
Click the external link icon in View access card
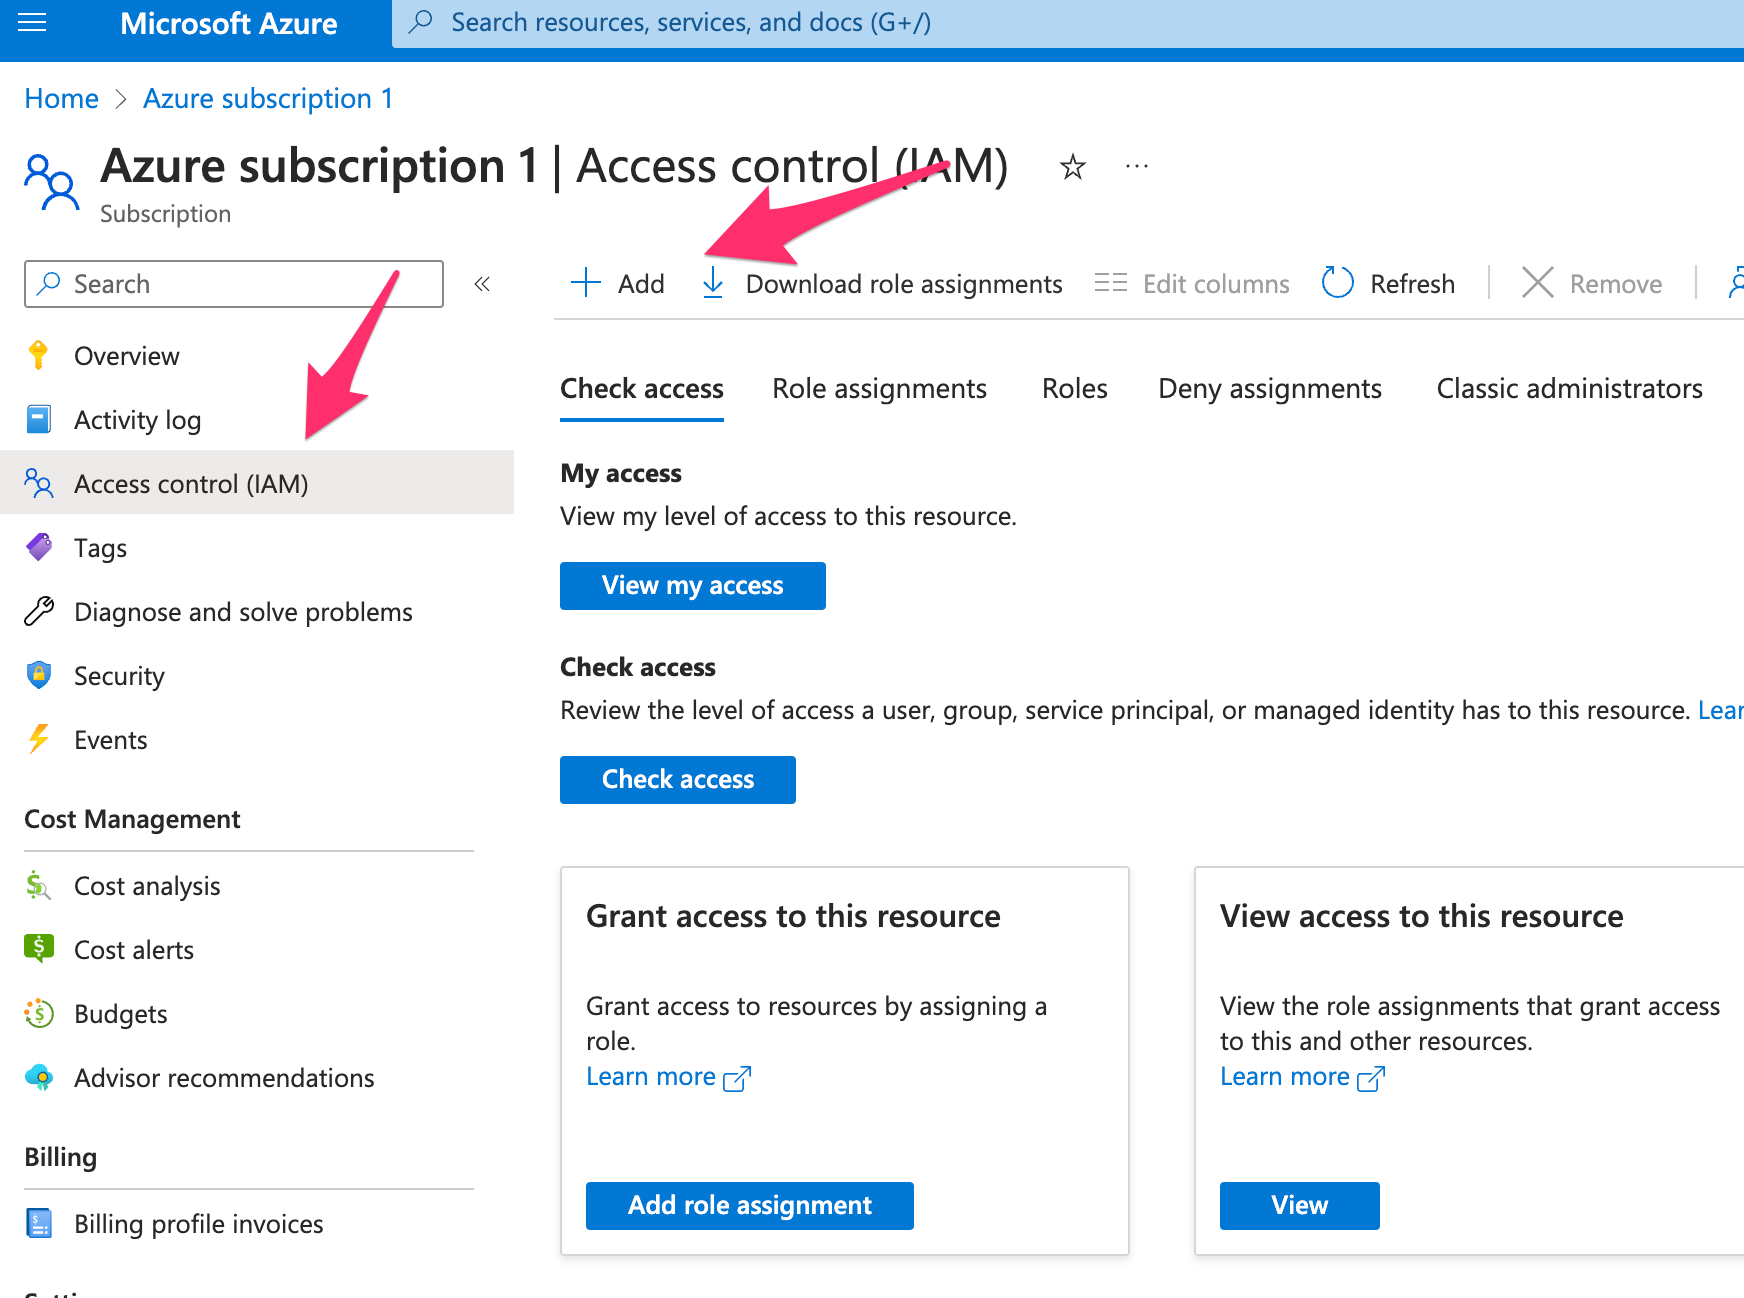point(1371,1078)
